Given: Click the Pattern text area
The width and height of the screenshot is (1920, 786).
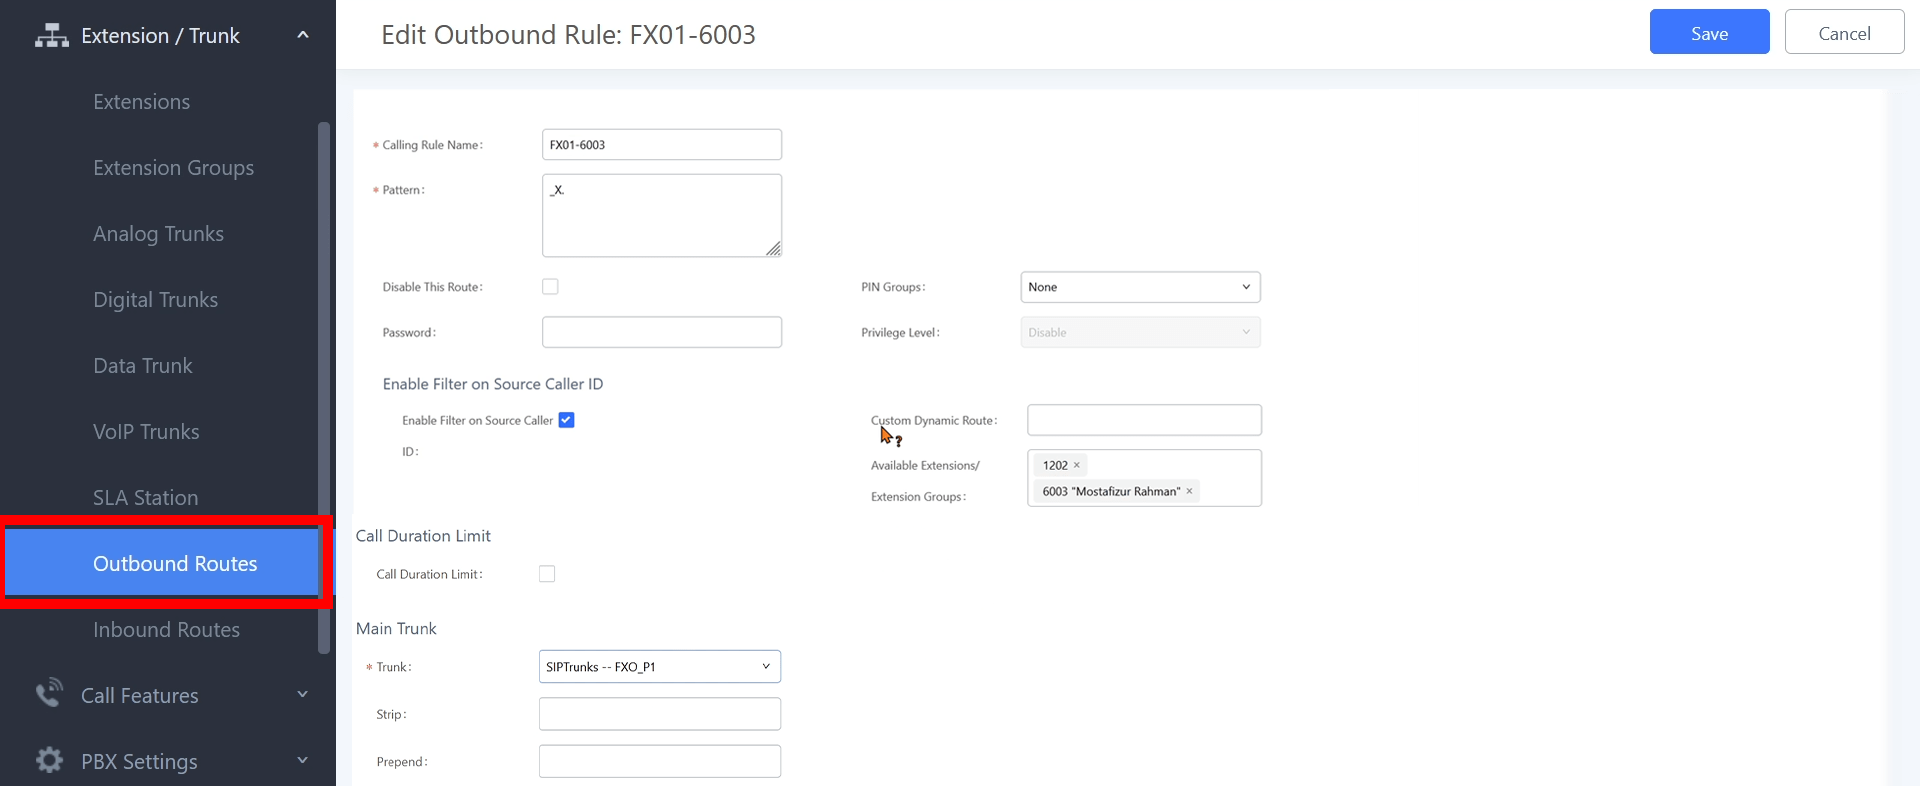Looking at the screenshot, I should (x=662, y=215).
